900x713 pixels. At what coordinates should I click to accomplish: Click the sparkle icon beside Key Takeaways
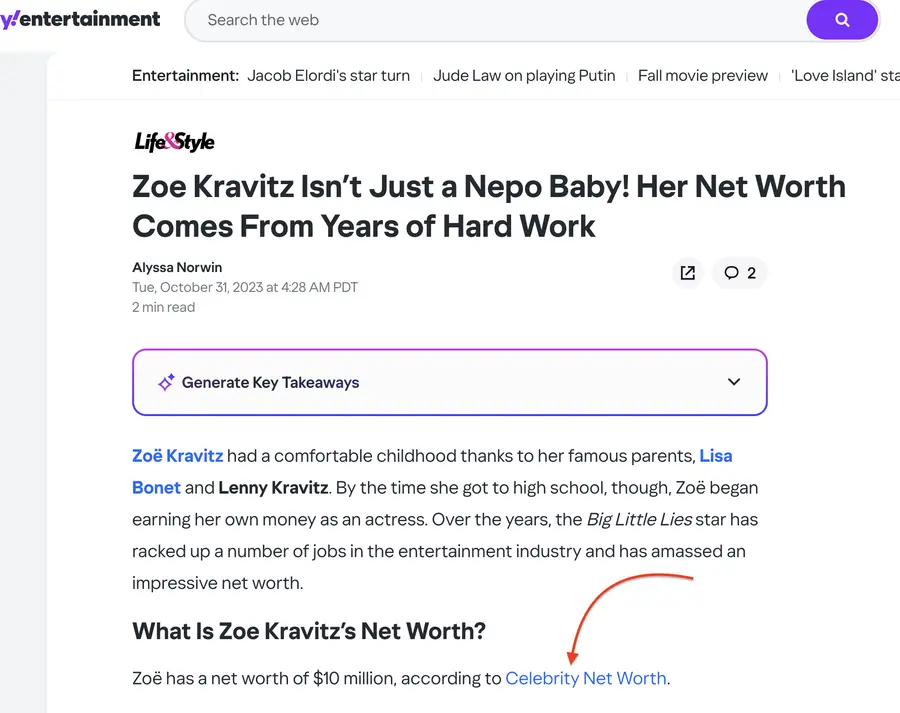point(166,382)
